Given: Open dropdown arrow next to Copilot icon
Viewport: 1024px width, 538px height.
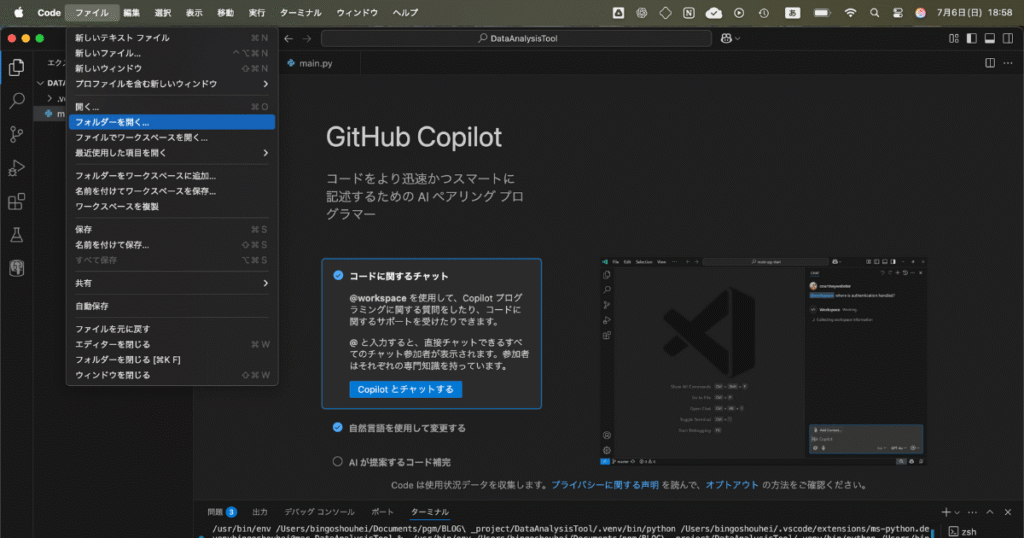Looking at the screenshot, I should pos(738,39).
